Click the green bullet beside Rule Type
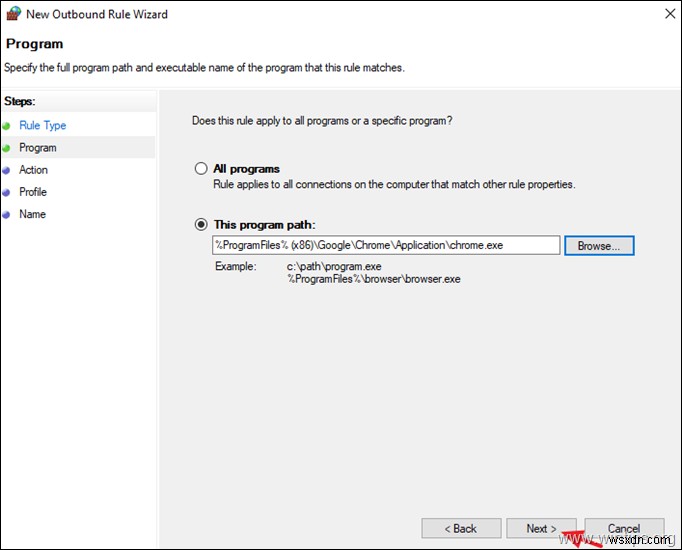This screenshot has height=550, width=682. [x=6, y=125]
